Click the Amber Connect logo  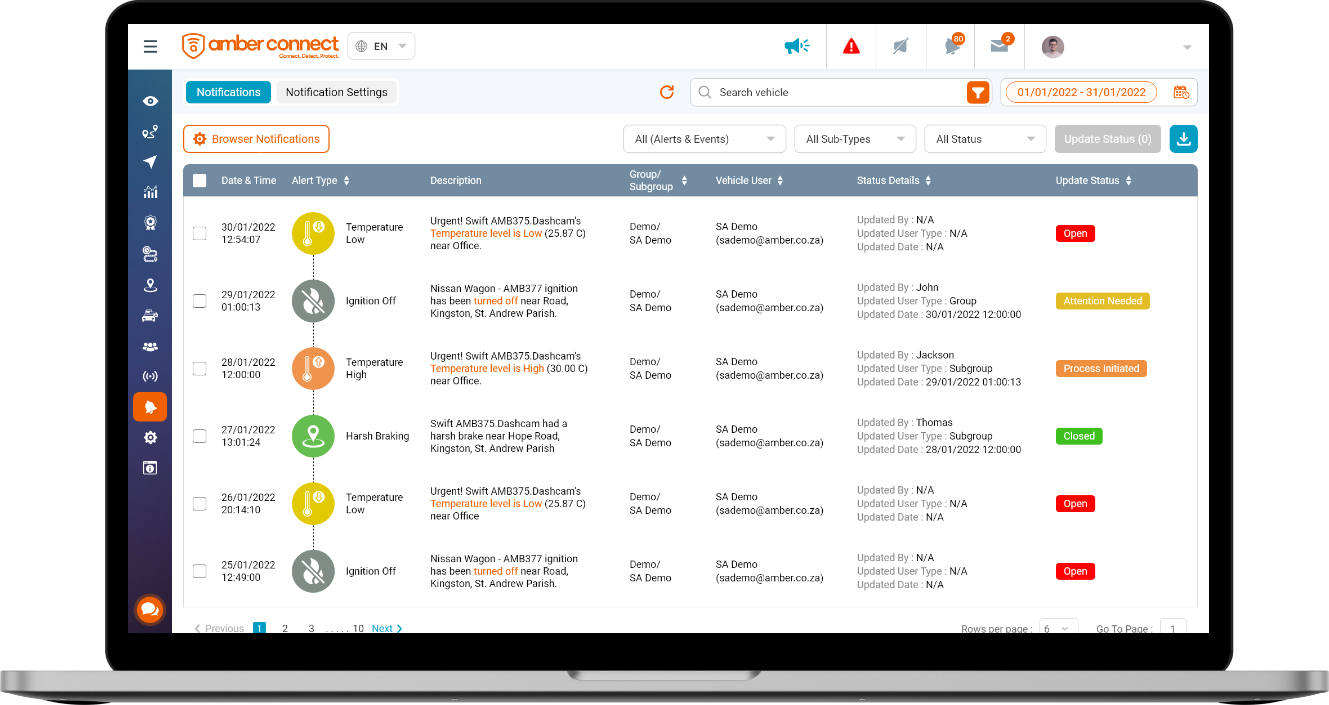(x=261, y=46)
